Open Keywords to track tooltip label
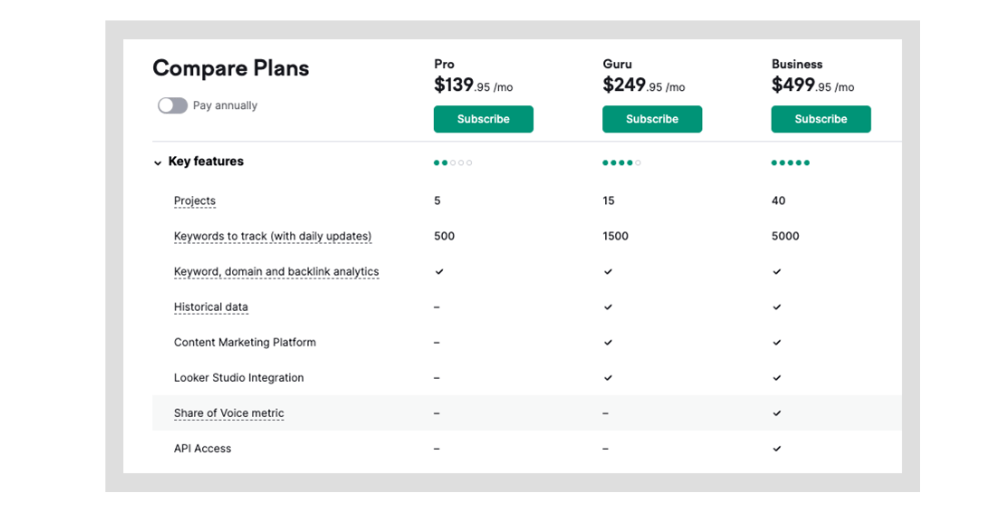This screenshot has width=1000, height=512. click(272, 236)
